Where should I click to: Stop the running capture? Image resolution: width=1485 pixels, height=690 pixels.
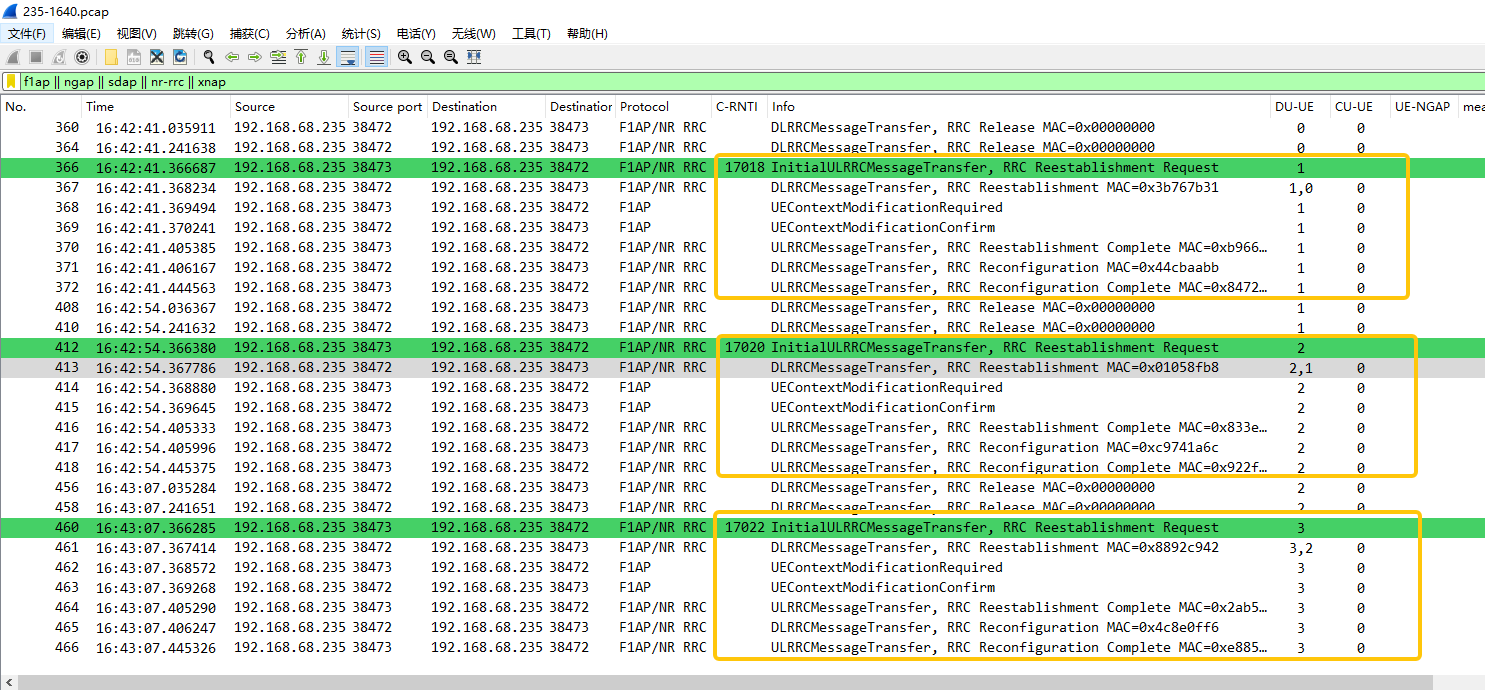tap(36, 57)
